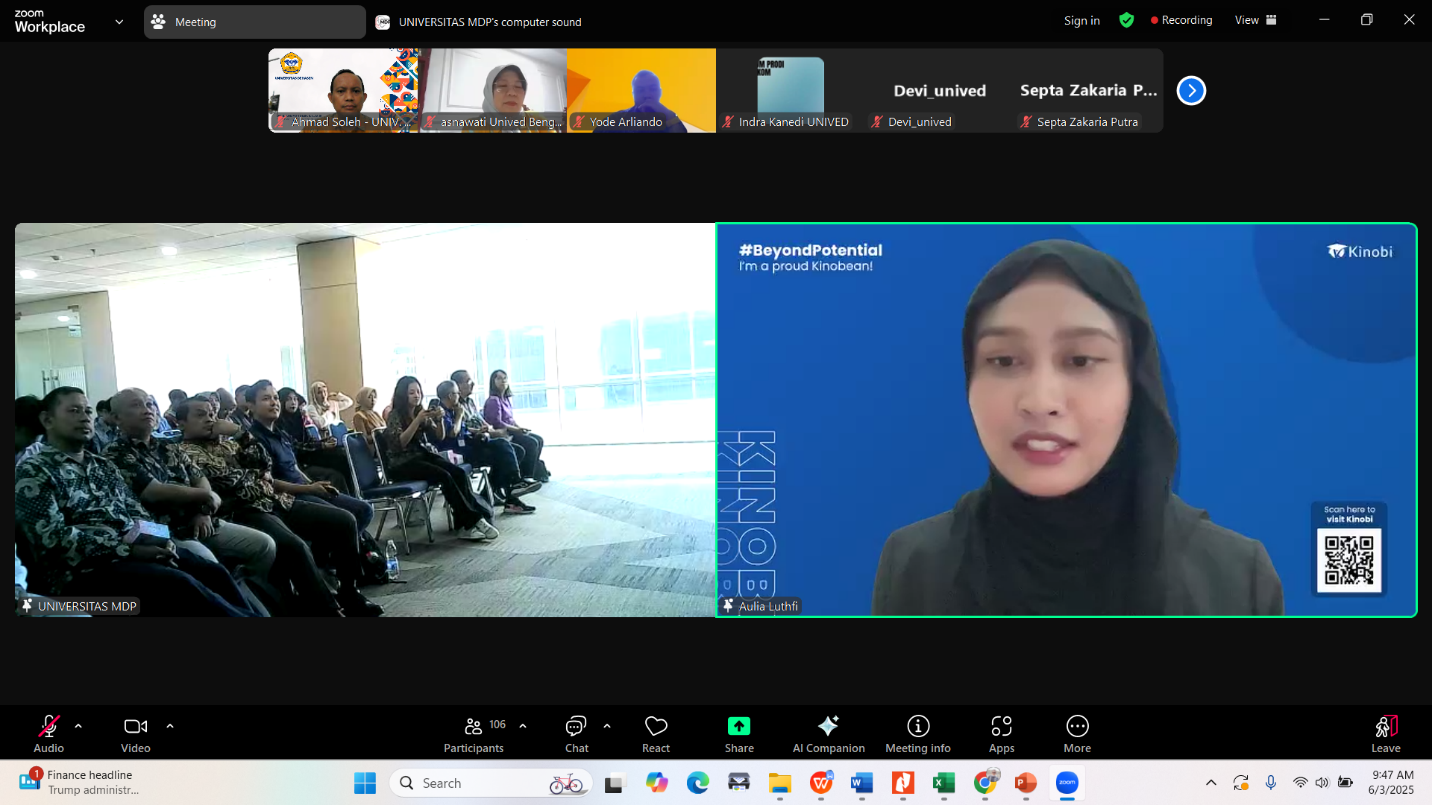
Task: Open the Zoom Workplace dropdown arrow
Action: [119, 21]
